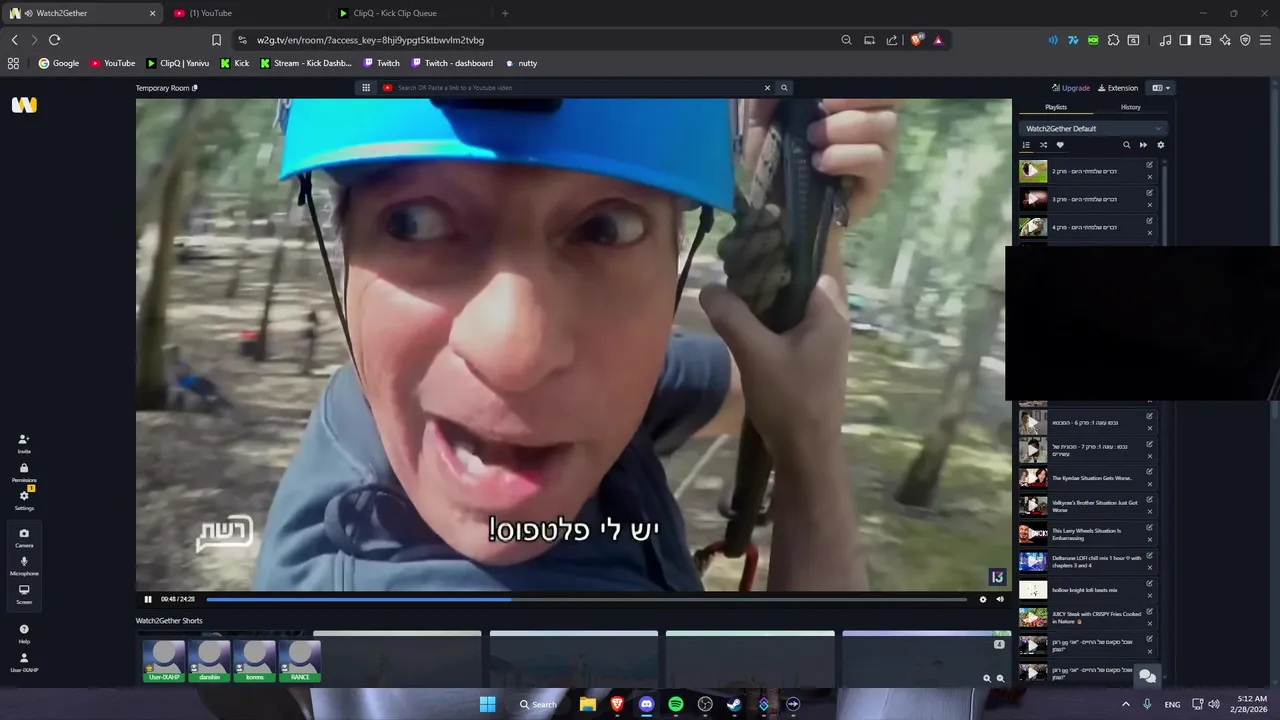Expand the Watch2Gether Default playlist dropdown
The height and width of the screenshot is (720, 1280).
pyautogui.click(x=1093, y=128)
